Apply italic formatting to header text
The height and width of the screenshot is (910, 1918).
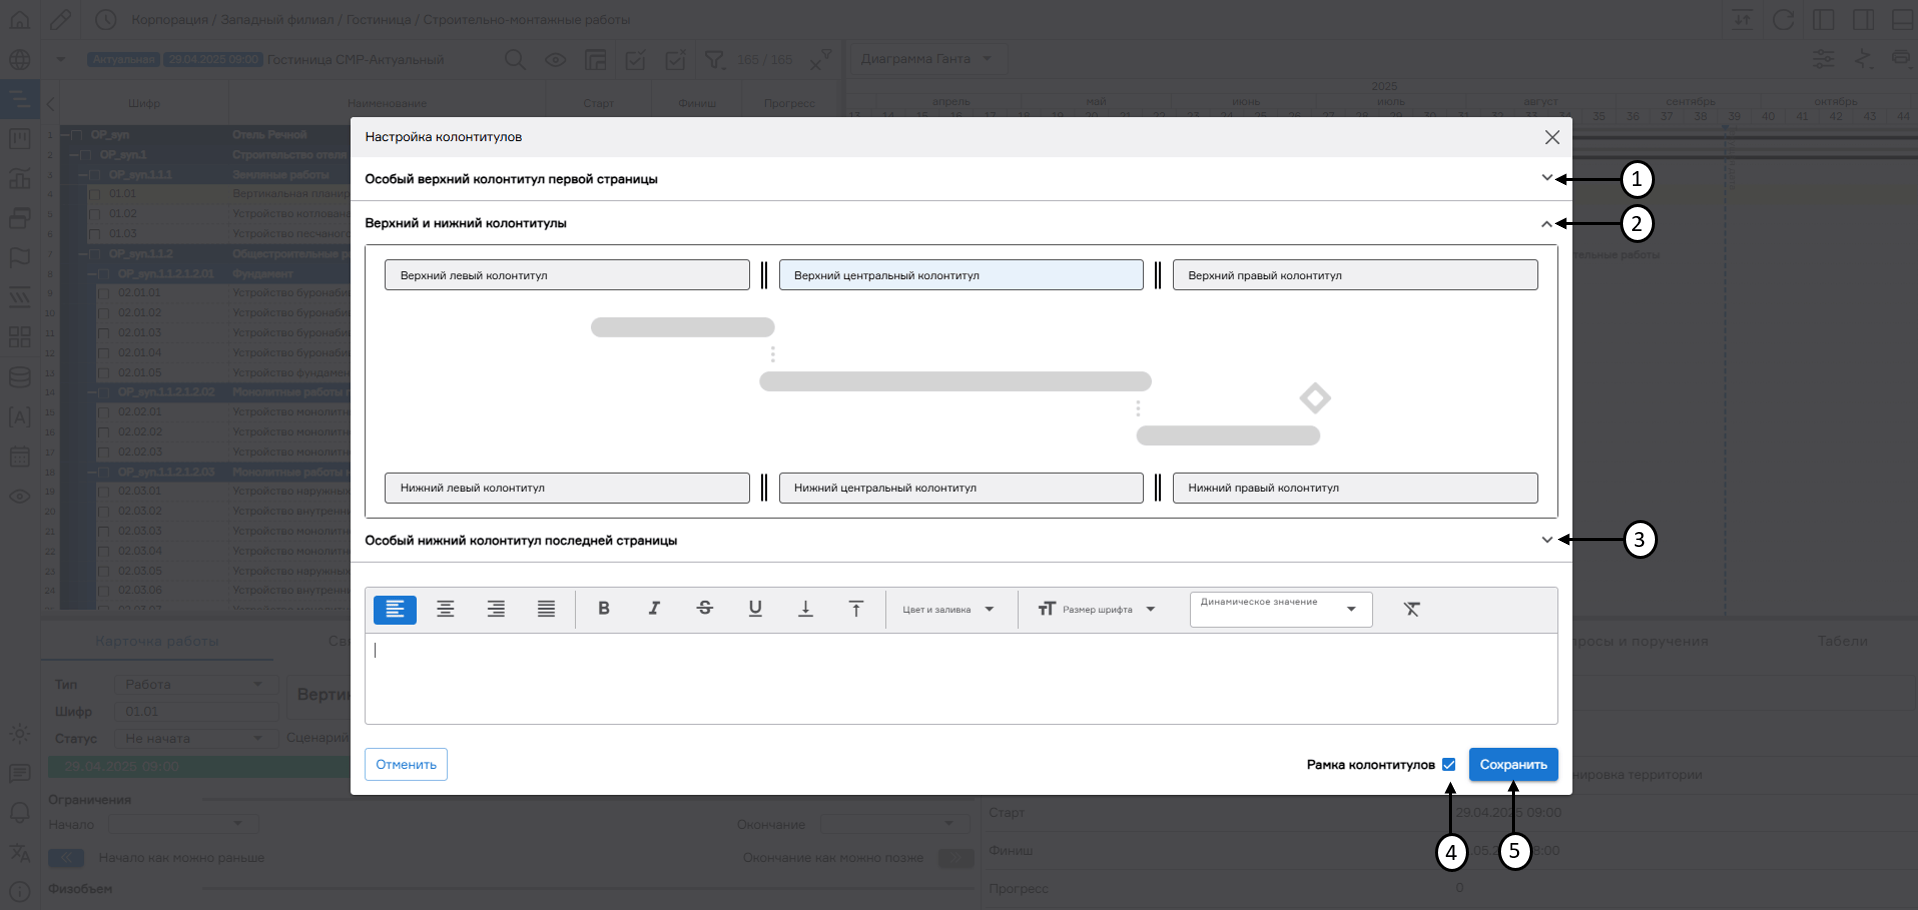654,609
